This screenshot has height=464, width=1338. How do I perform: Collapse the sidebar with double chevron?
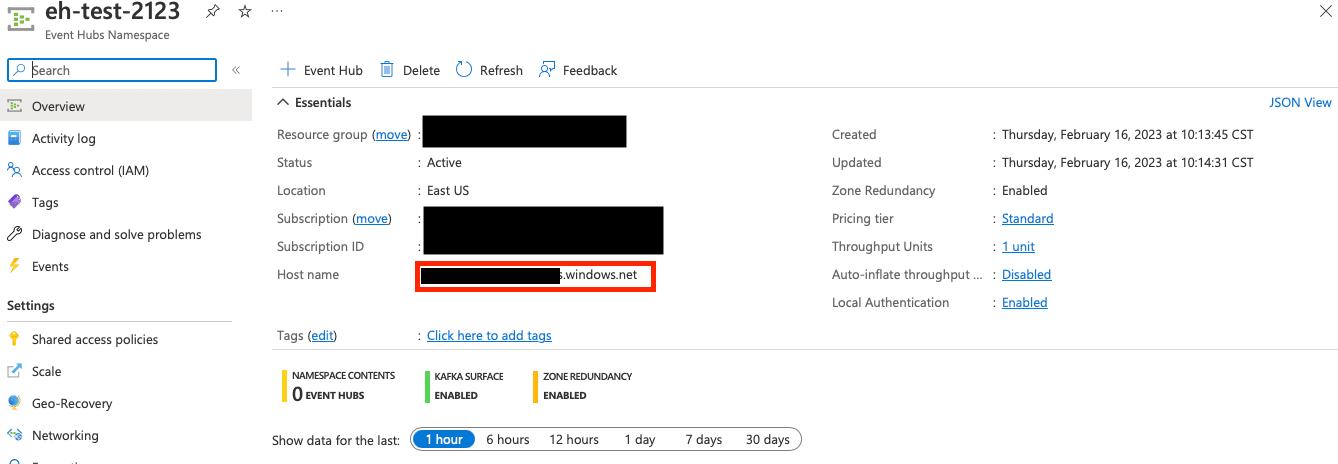pyautogui.click(x=236, y=70)
